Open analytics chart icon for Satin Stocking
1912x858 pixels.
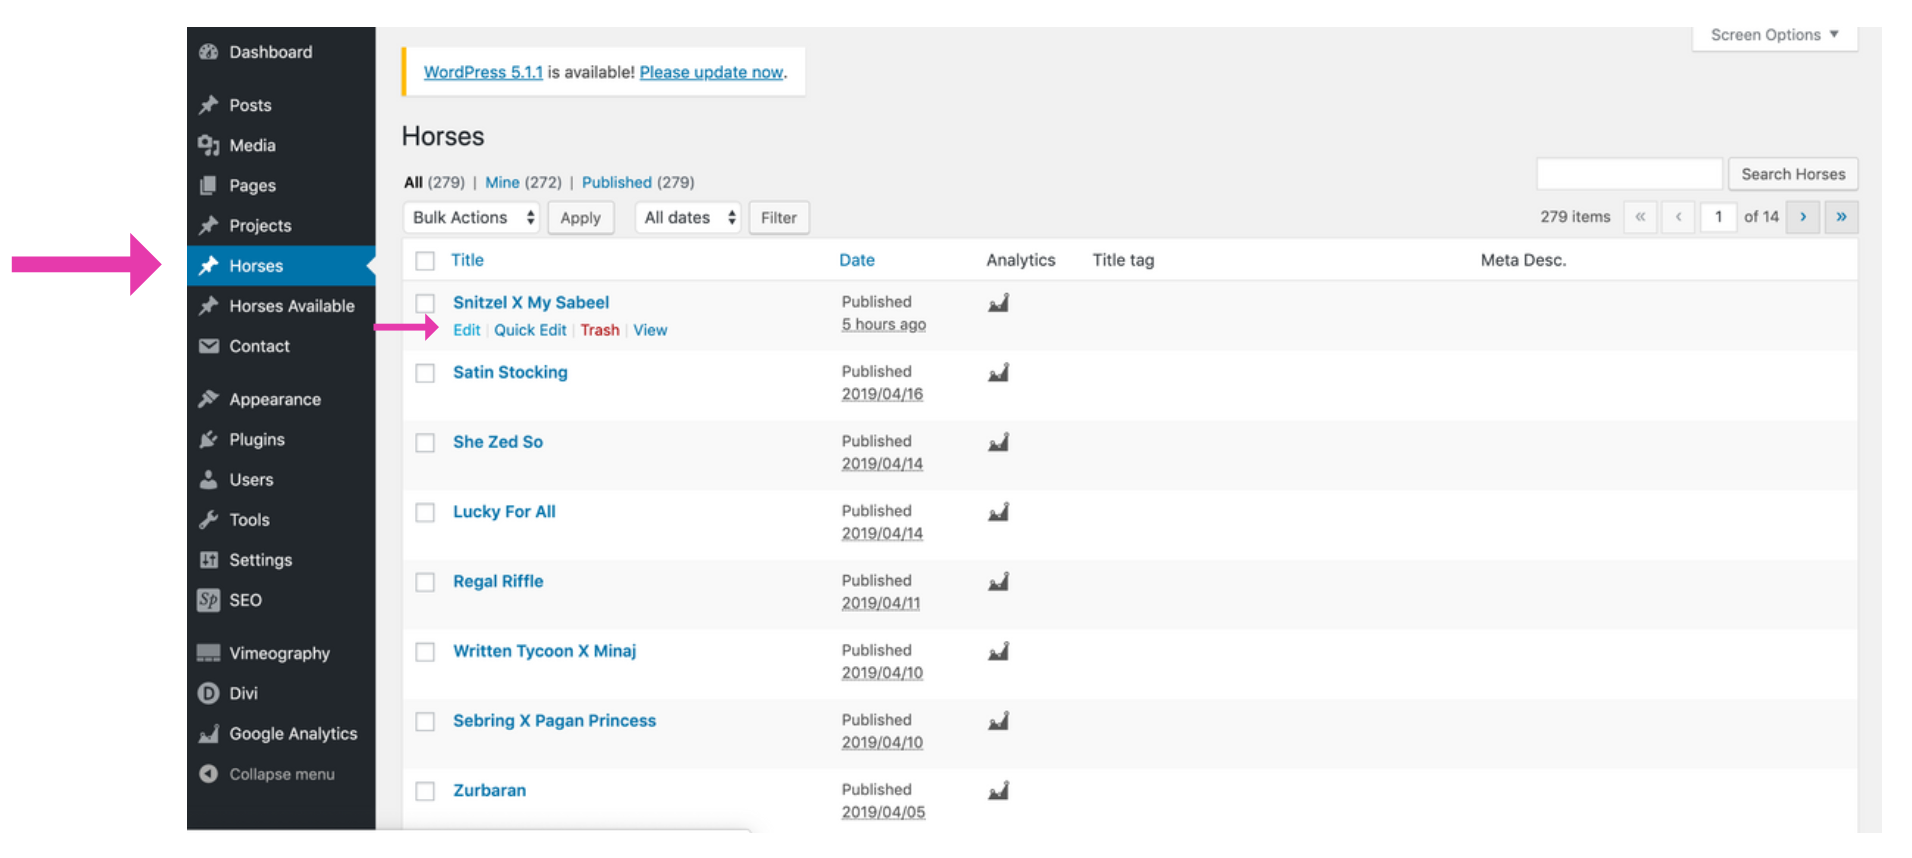(998, 373)
